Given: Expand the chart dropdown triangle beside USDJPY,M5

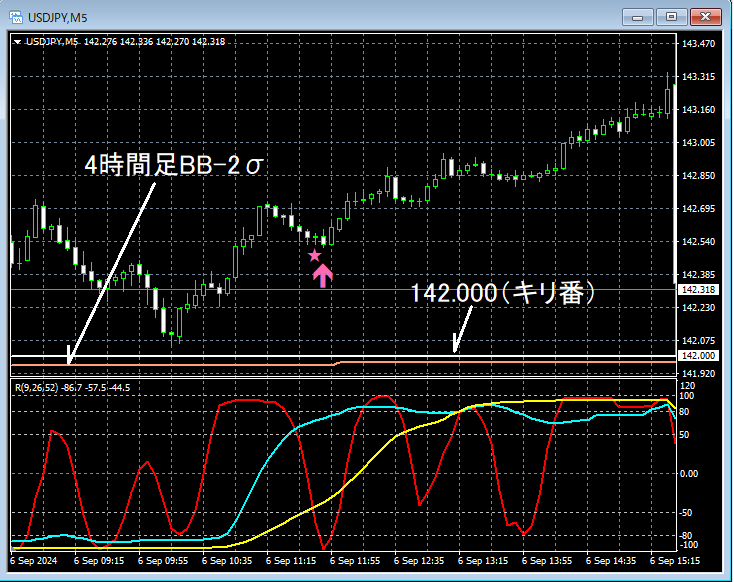Looking at the screenshot, I should point(17,42).
